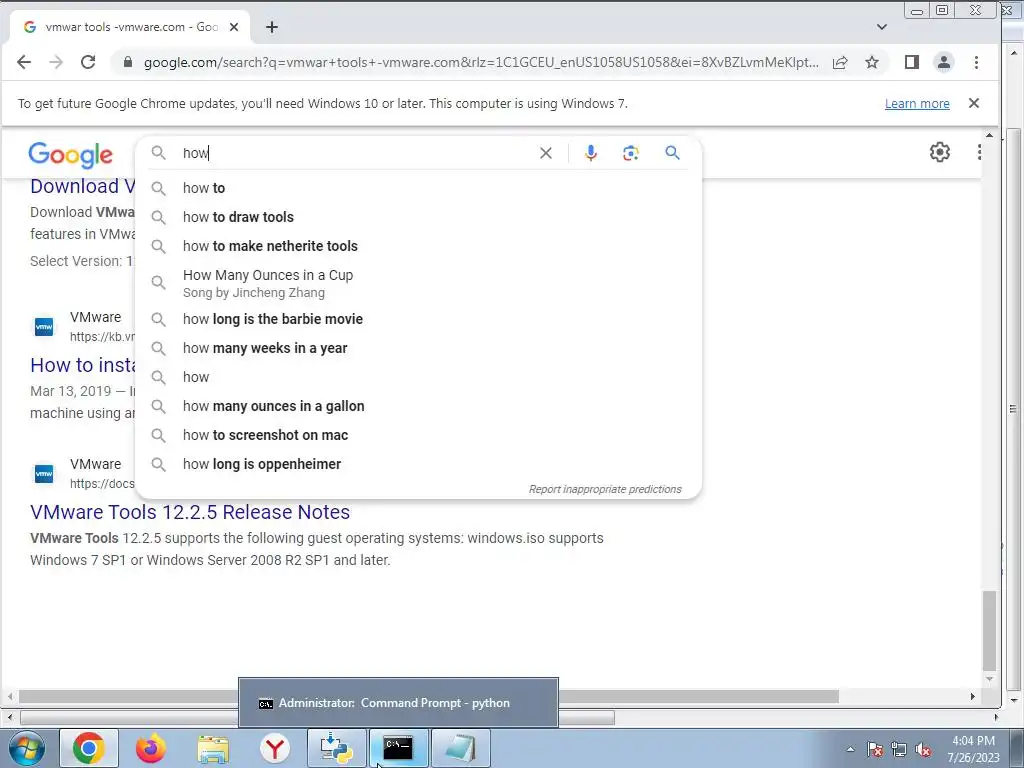Bookmark this tab with the star
The width and height of the screenshot is (1024, 768).
872,62
